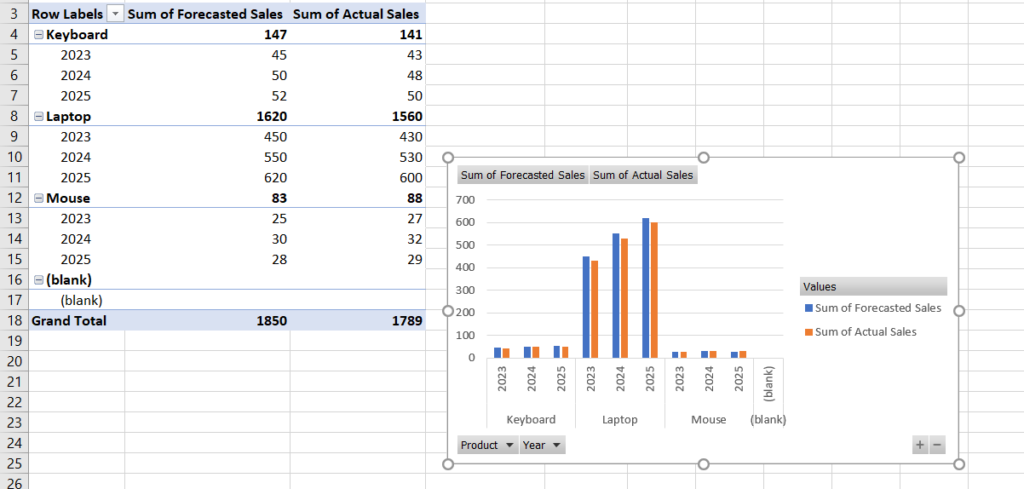
Task: Click the Mouse category label on chart axis
Action: coord(709,419)
